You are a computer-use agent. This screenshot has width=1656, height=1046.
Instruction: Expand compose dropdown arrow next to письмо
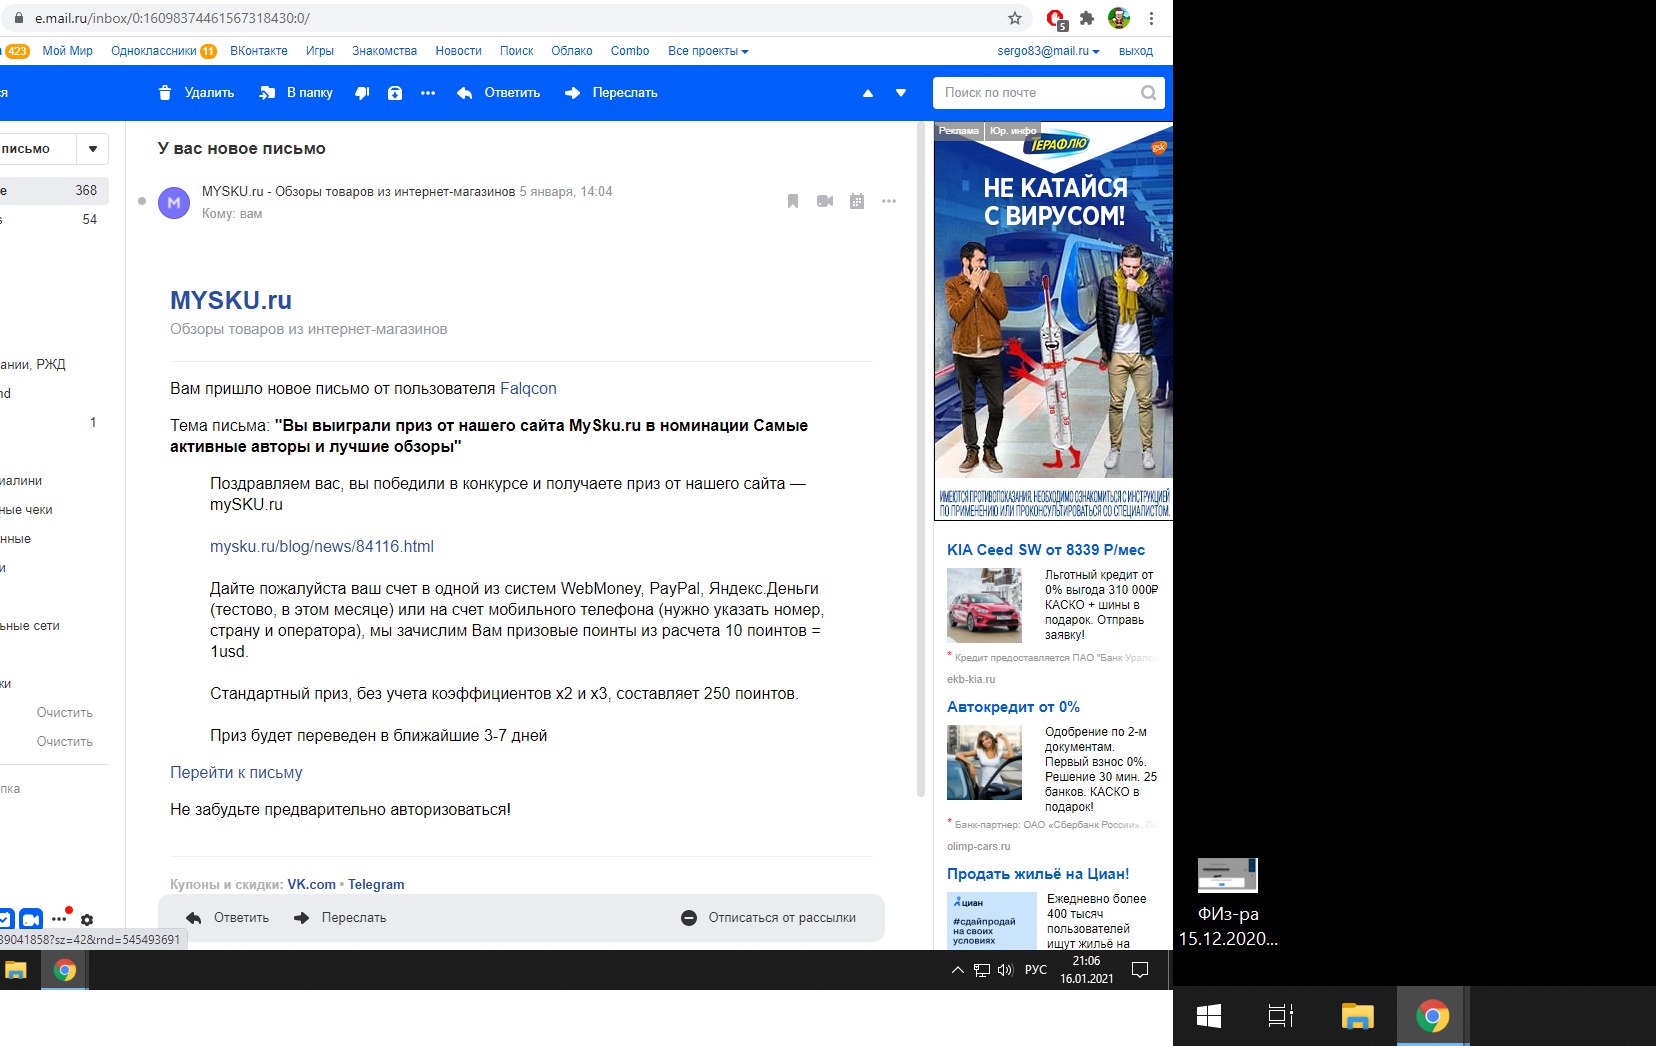93,149
